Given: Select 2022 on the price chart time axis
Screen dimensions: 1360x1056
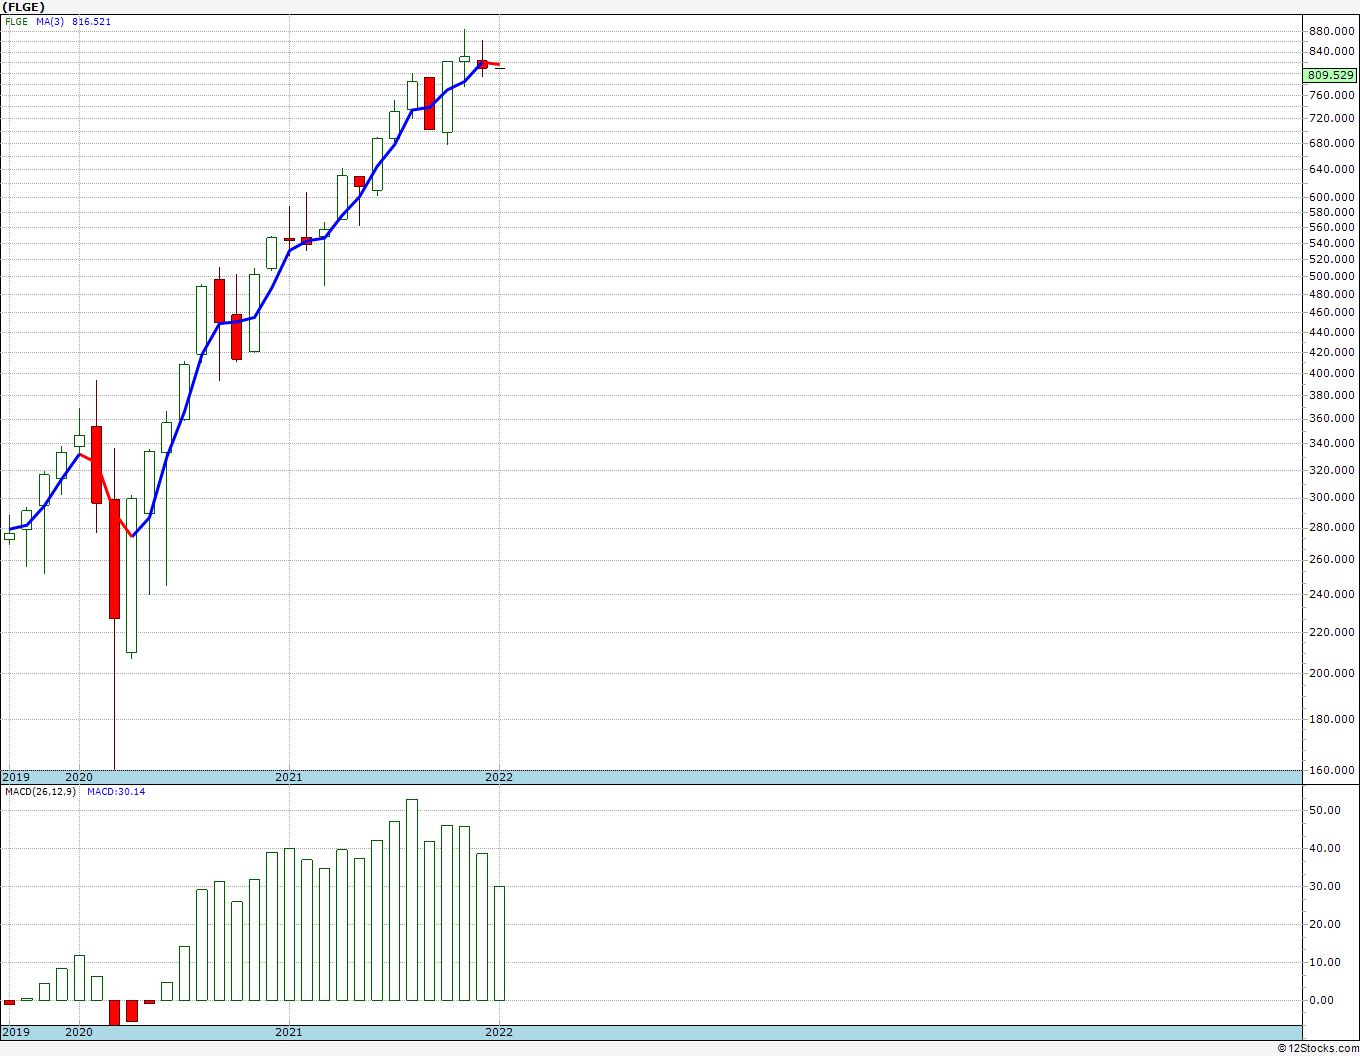Looking at the screenshot, I should [x=499, y=777].
